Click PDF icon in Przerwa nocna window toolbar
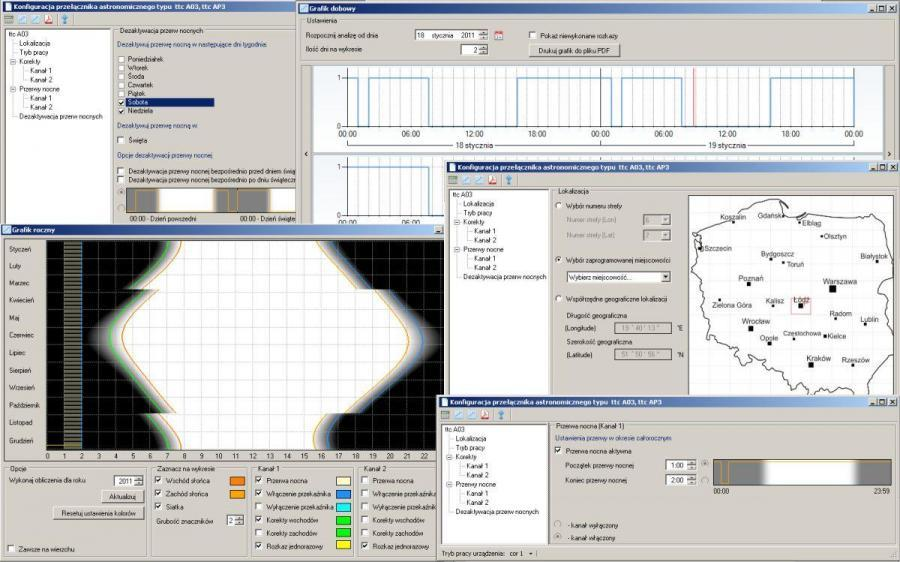The image size is (900, 562). tap(484, 414)
